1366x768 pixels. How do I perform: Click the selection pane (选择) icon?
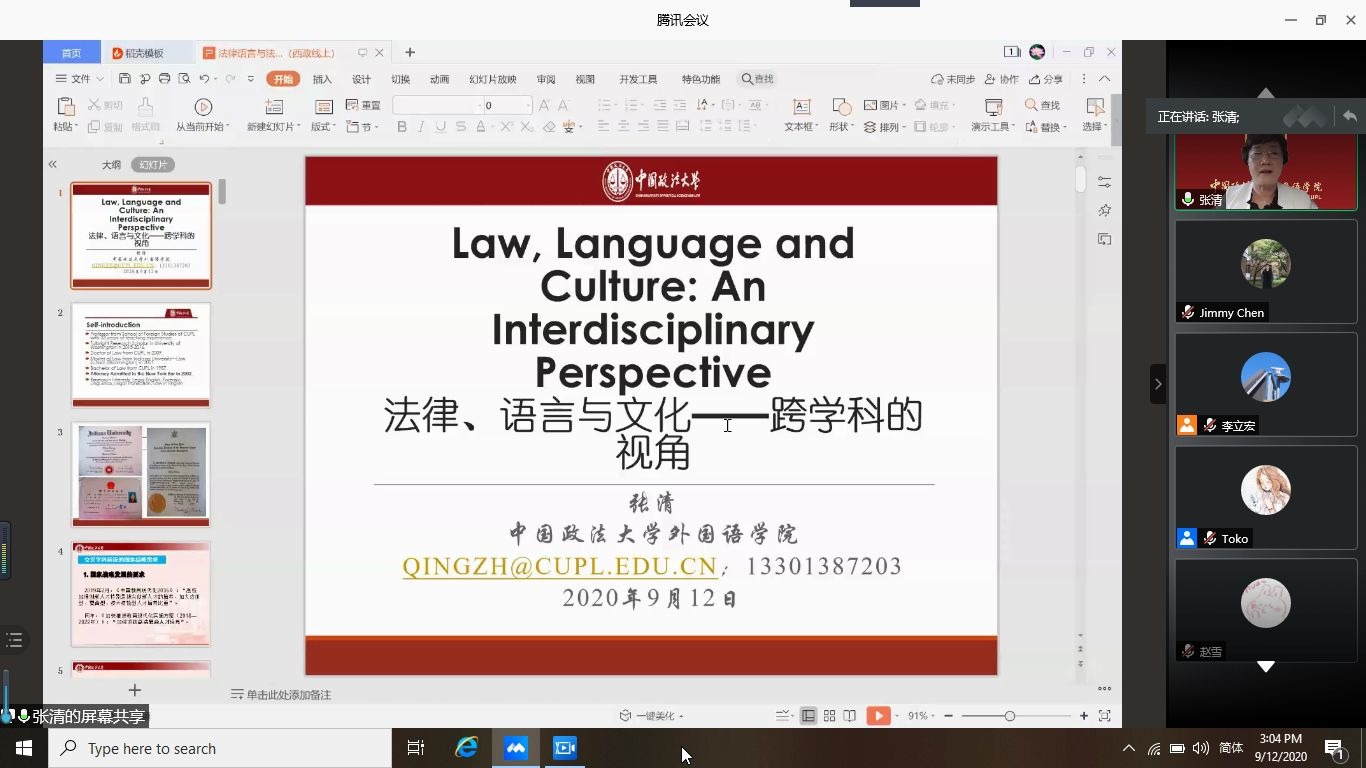point(1095,106)
